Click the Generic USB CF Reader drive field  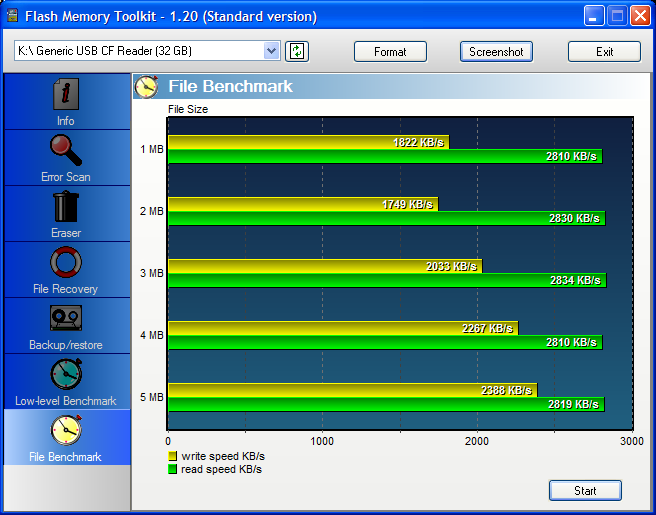[140, 51]
